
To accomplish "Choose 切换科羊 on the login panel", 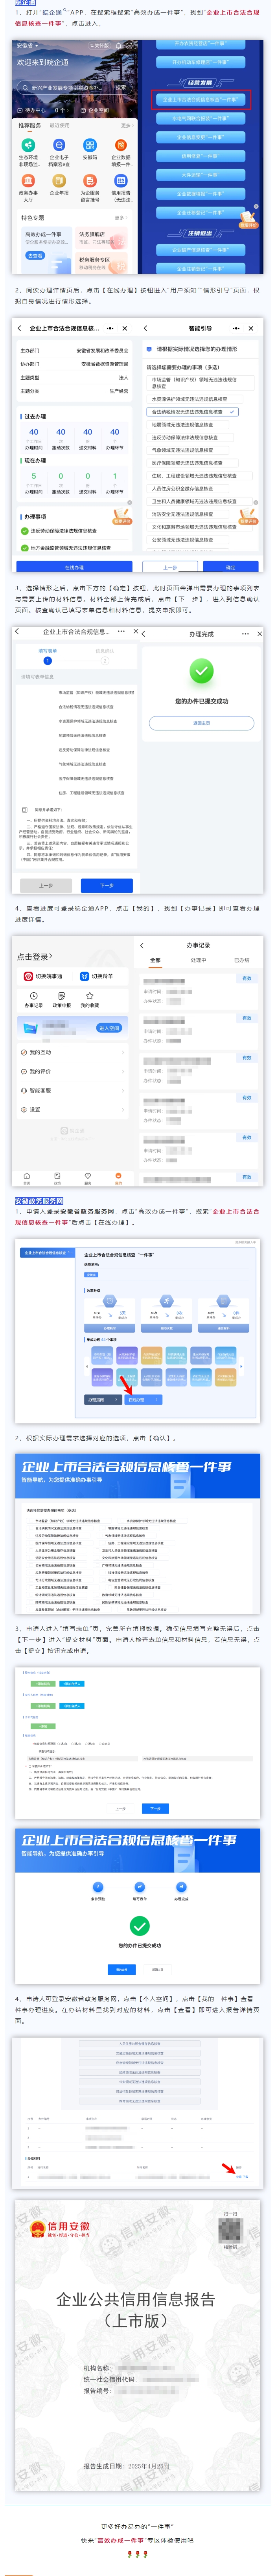I will click(x=98, y=976).
